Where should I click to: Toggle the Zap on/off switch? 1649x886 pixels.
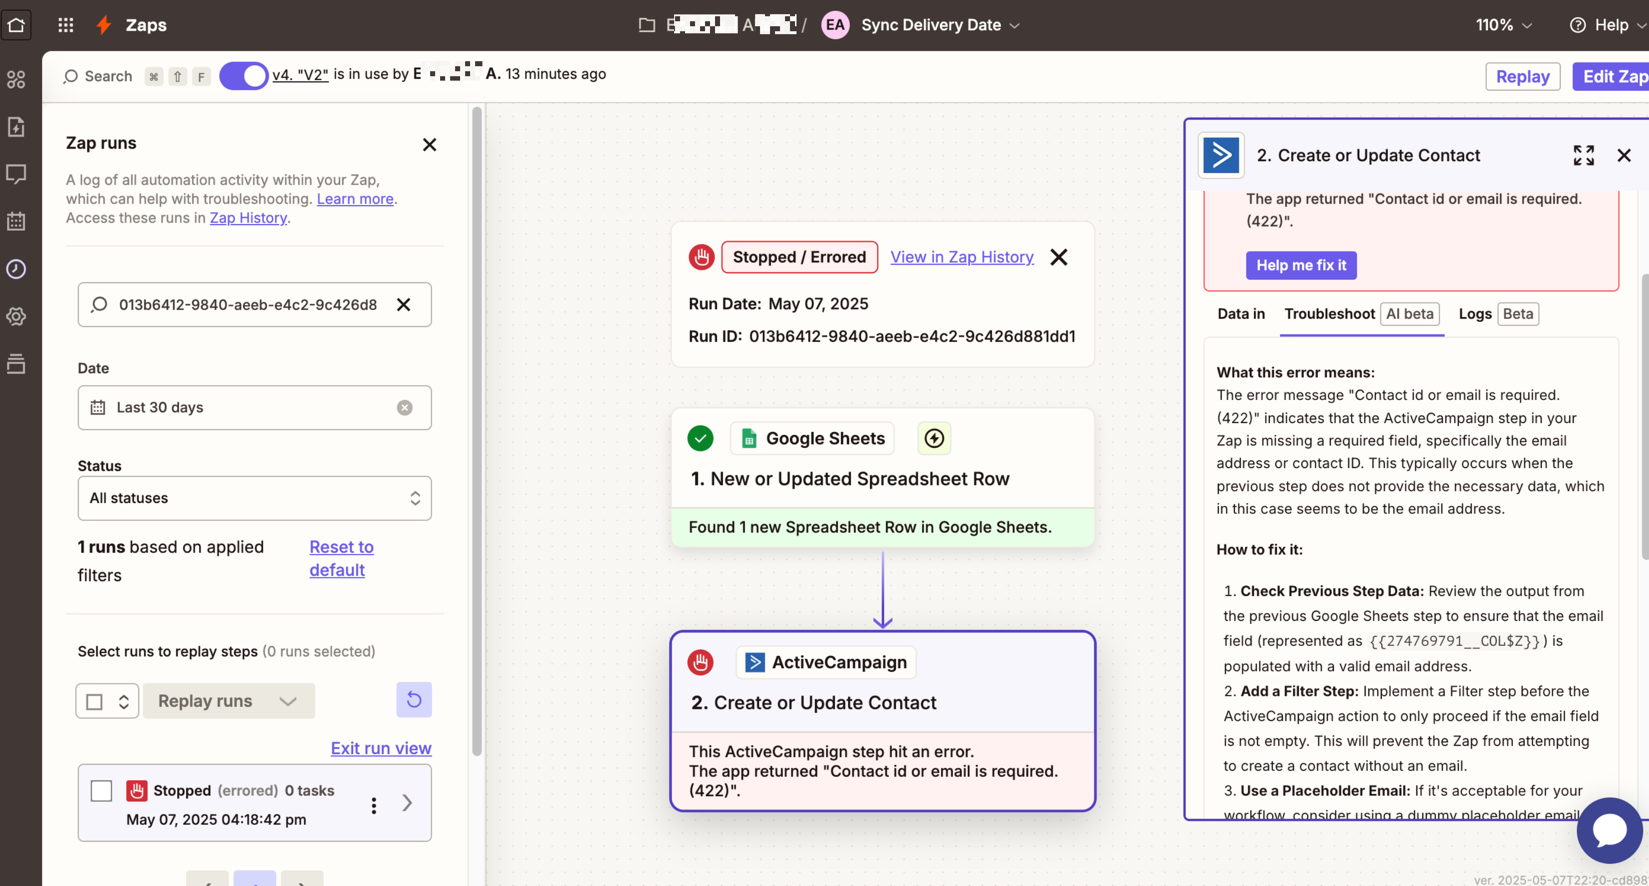click(244, 75)
